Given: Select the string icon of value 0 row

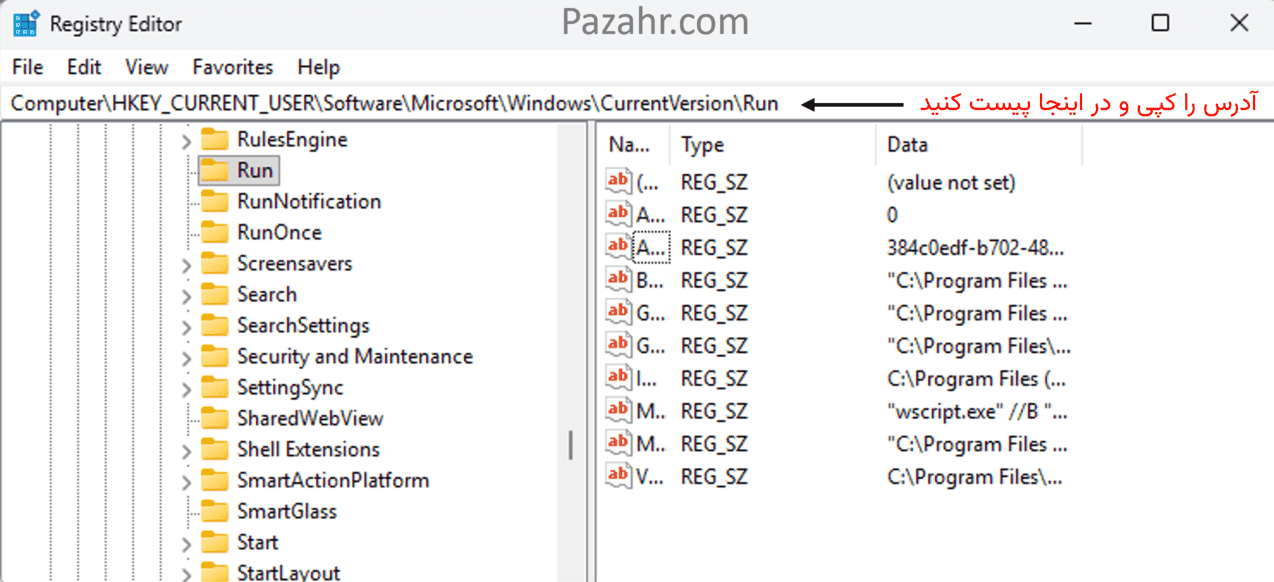Looking at the screenshot, I should [x=619, y=214].
